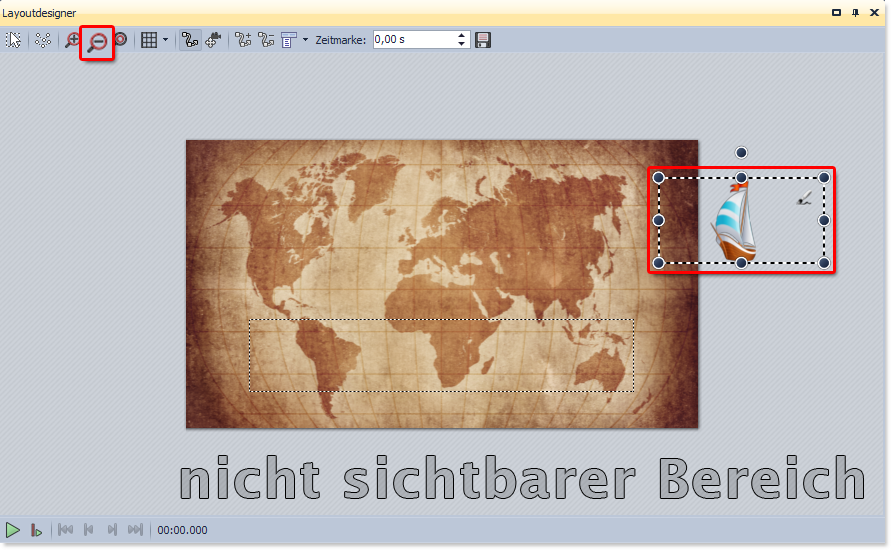Click the top-left handle of sailboat frame
The width and height of the screenshot is (893, 551).
[658, 178]
